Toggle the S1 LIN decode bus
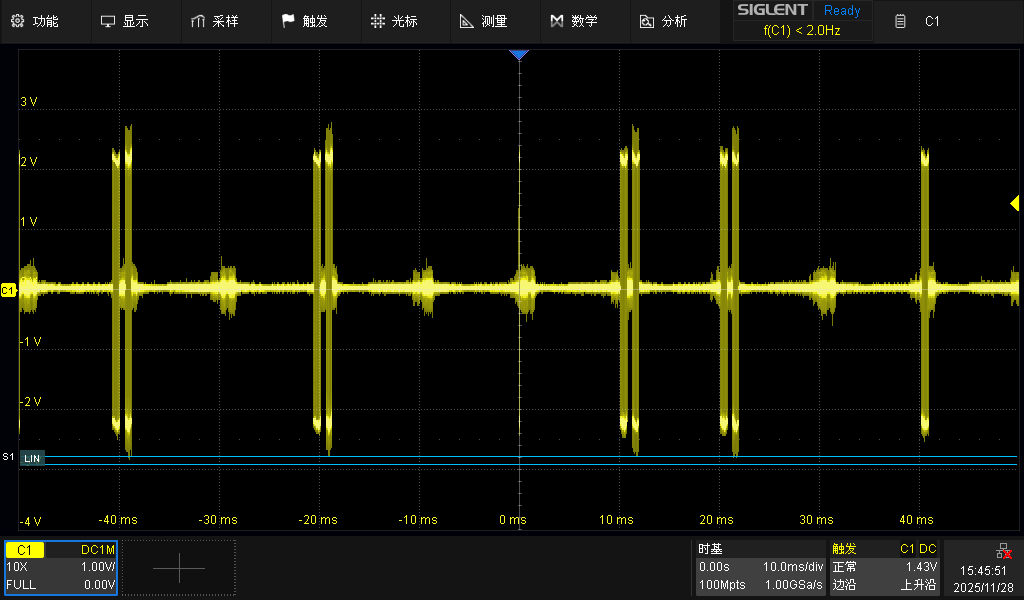The height and width of the screenshot is (600, 1024). pos(31,457)
